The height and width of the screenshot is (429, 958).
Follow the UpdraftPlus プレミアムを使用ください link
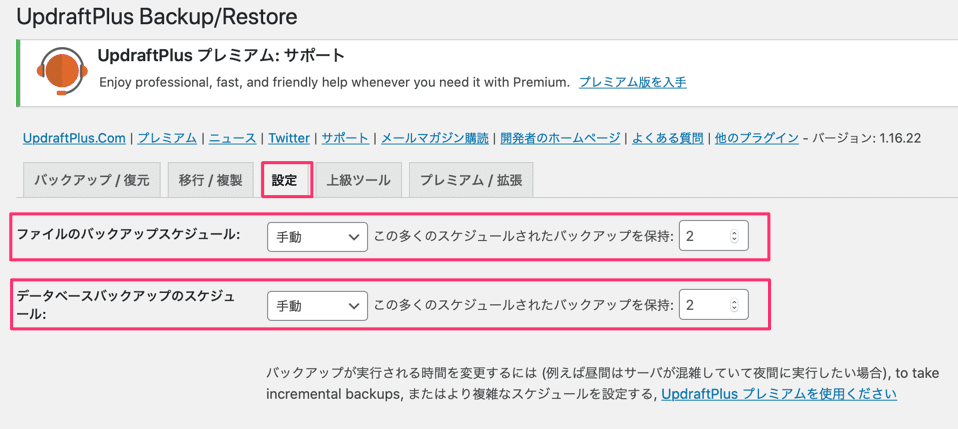[778, 394]
